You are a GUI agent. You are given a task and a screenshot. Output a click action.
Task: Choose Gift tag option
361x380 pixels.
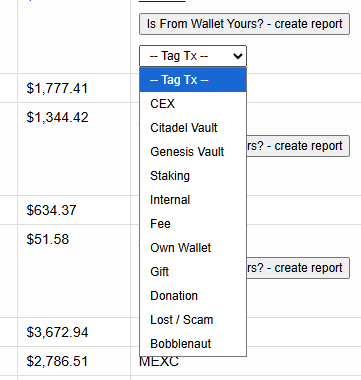point(193,272)
